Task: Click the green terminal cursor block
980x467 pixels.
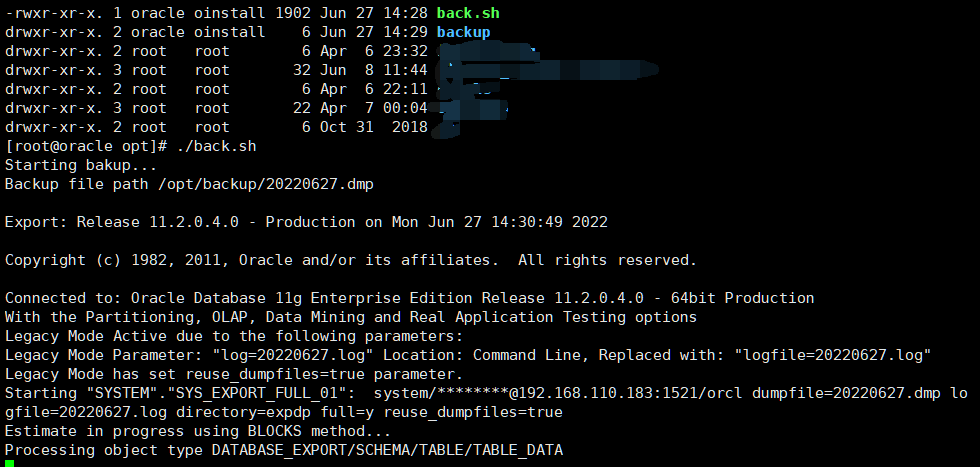Action: coord(9,462)
